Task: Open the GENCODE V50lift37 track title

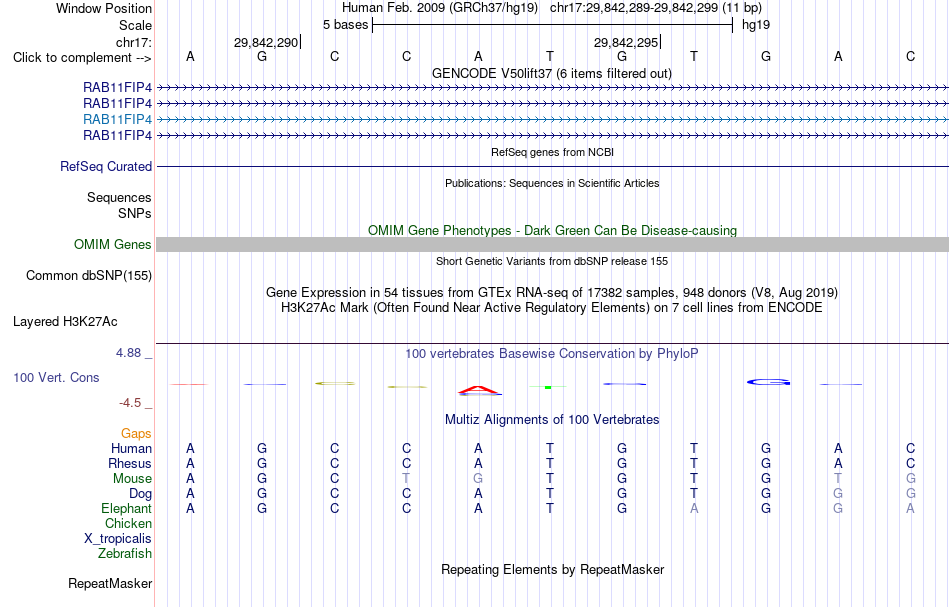Action: pyautogui.click(x=552, y=73)
